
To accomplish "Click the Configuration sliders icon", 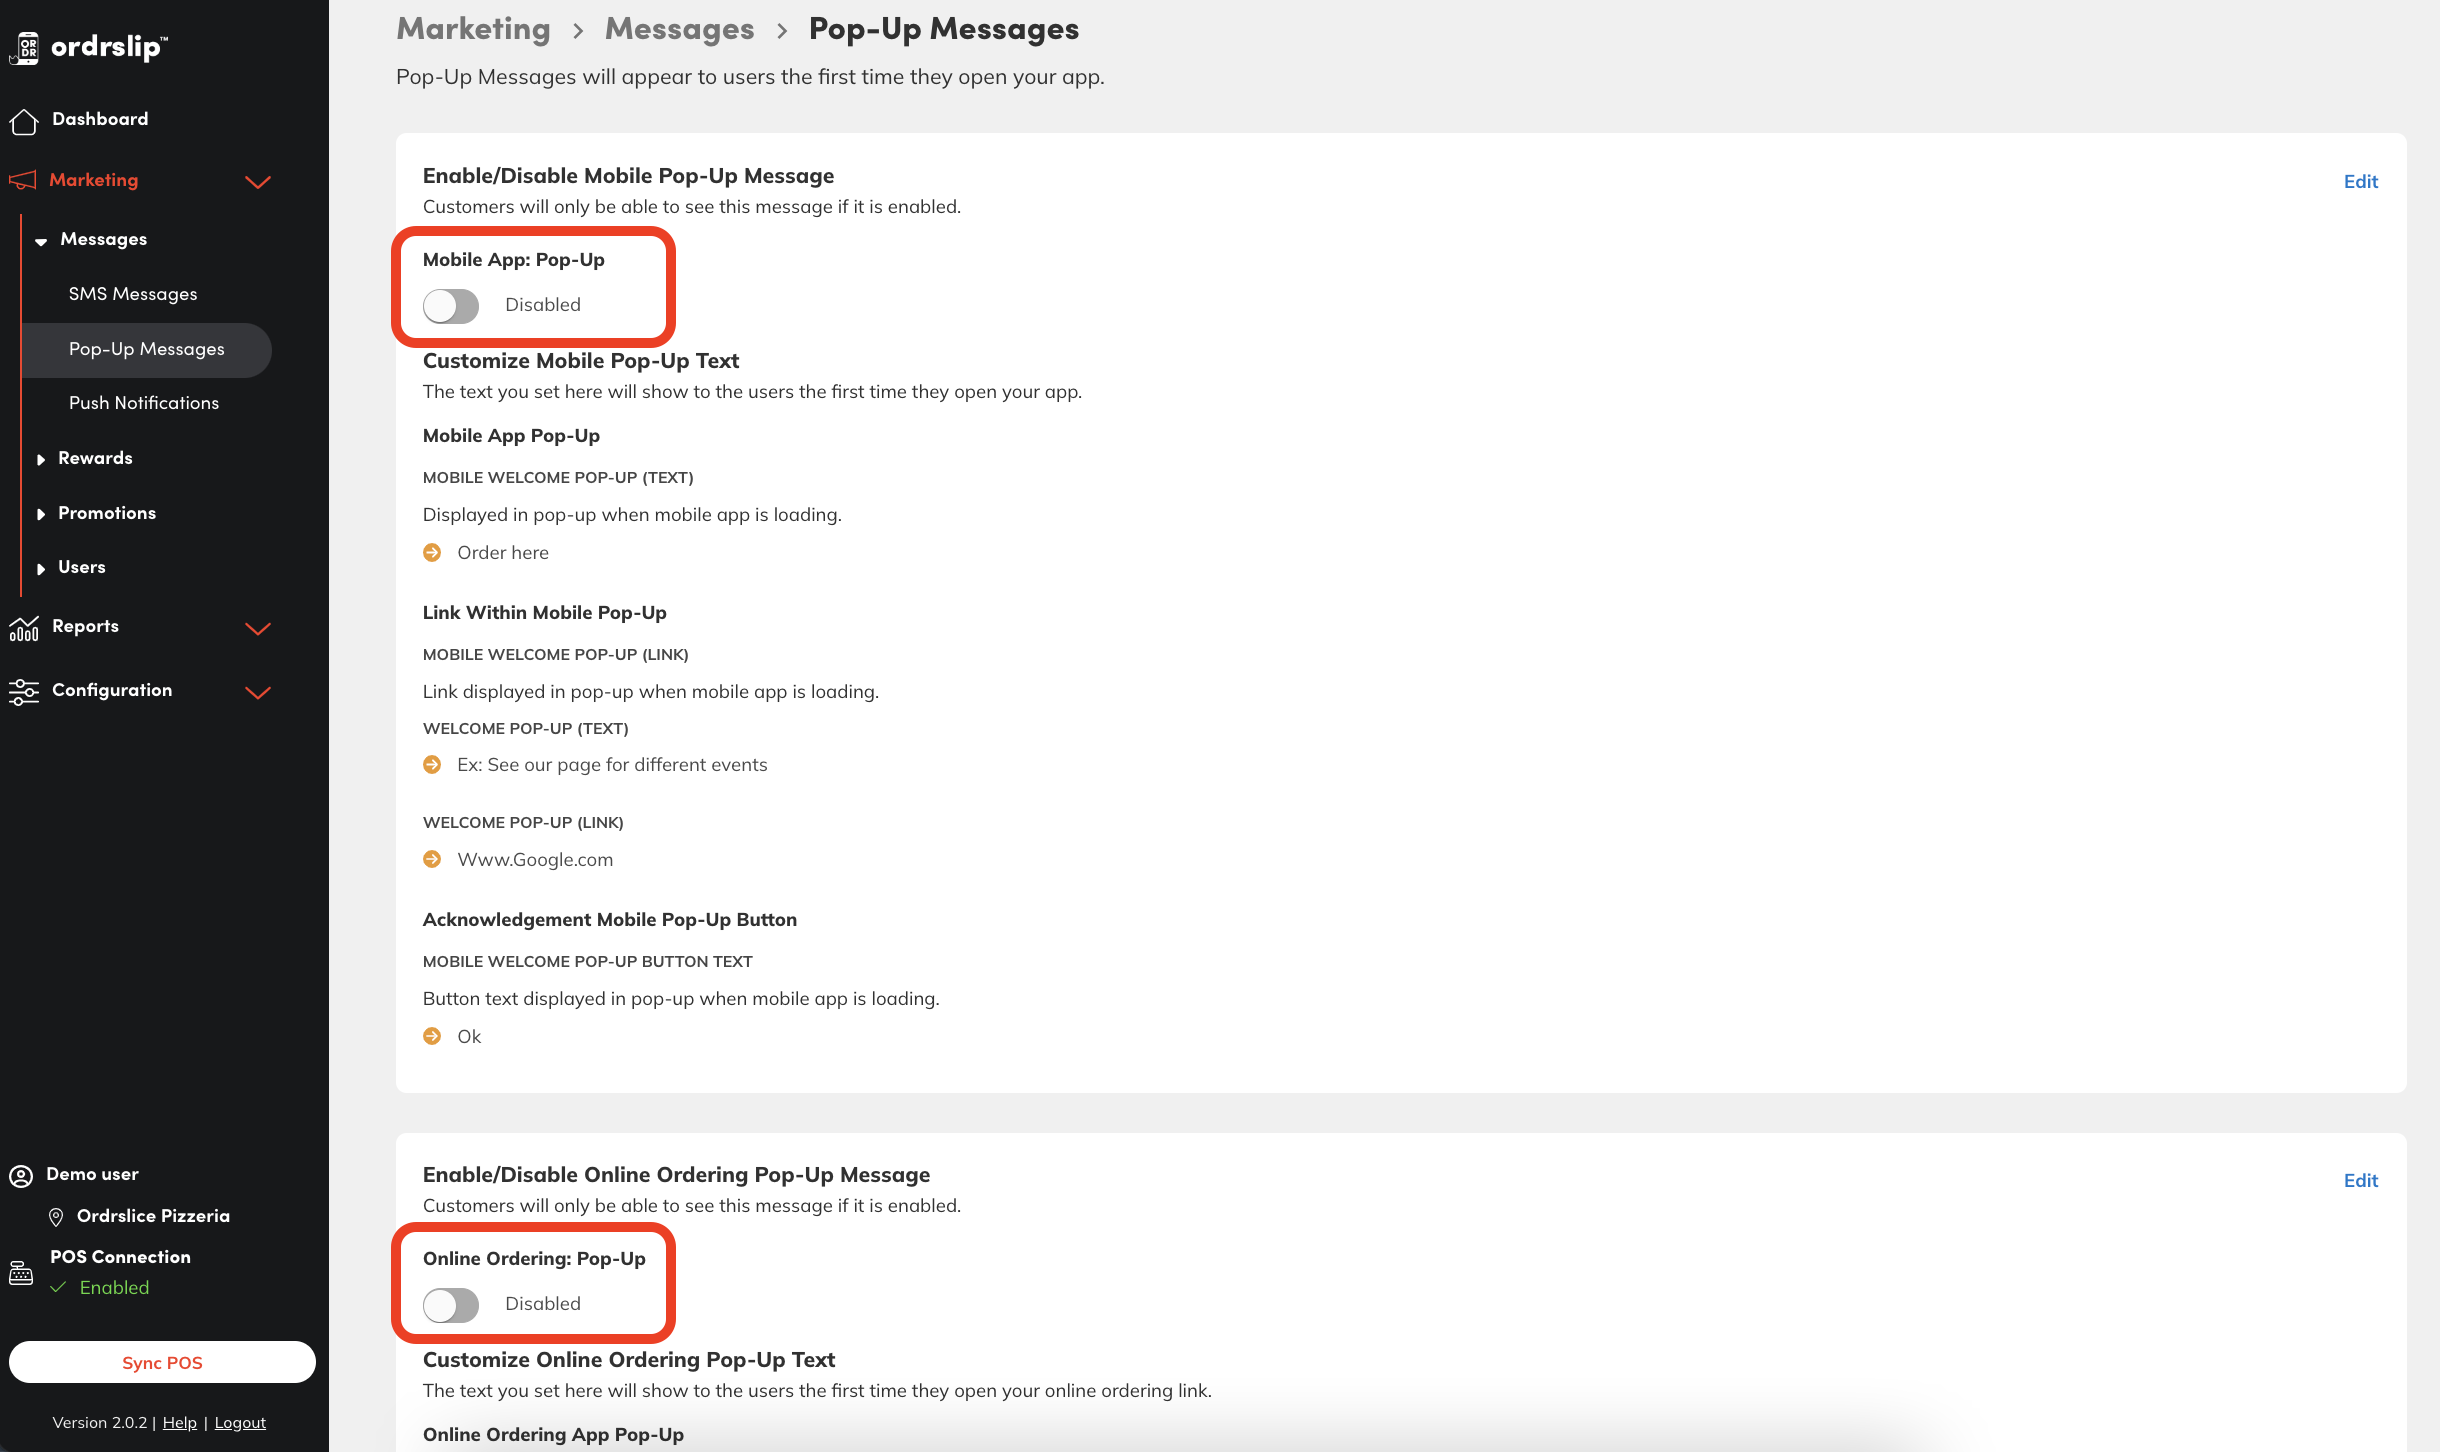I will pyautogui.click(x=24, y=691).
